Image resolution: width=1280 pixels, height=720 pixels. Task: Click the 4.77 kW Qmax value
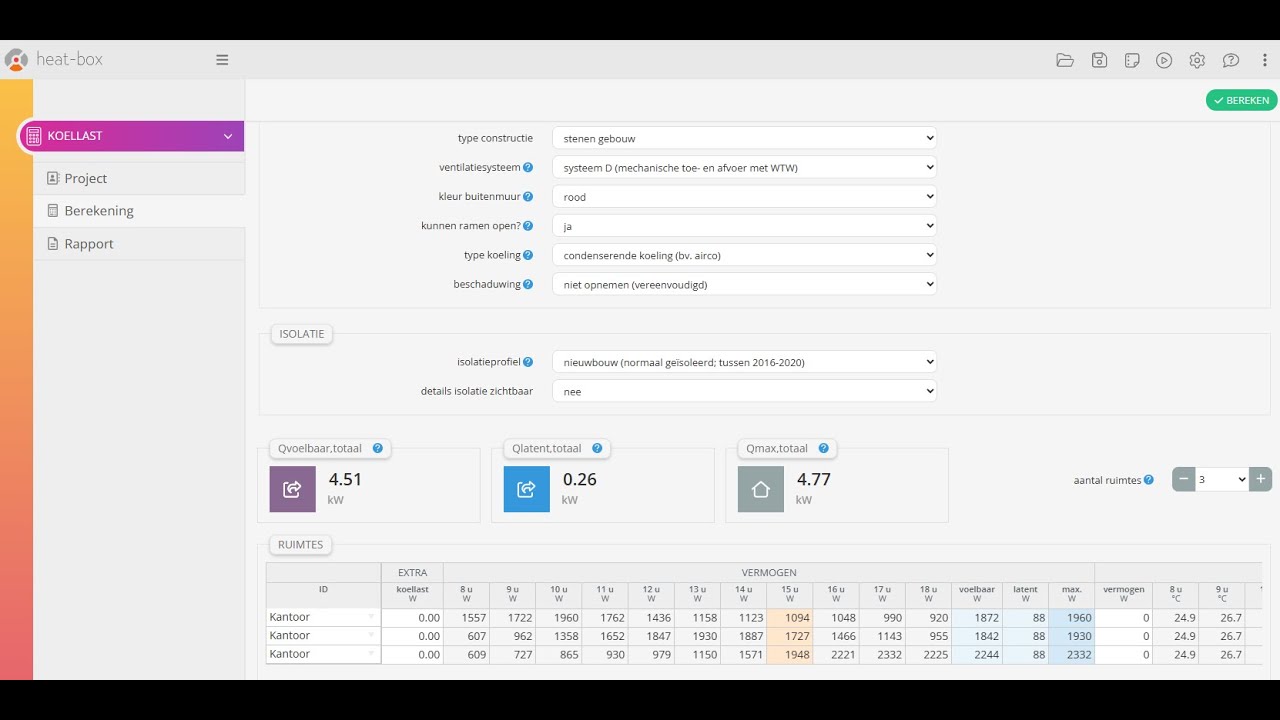[814, 479]
